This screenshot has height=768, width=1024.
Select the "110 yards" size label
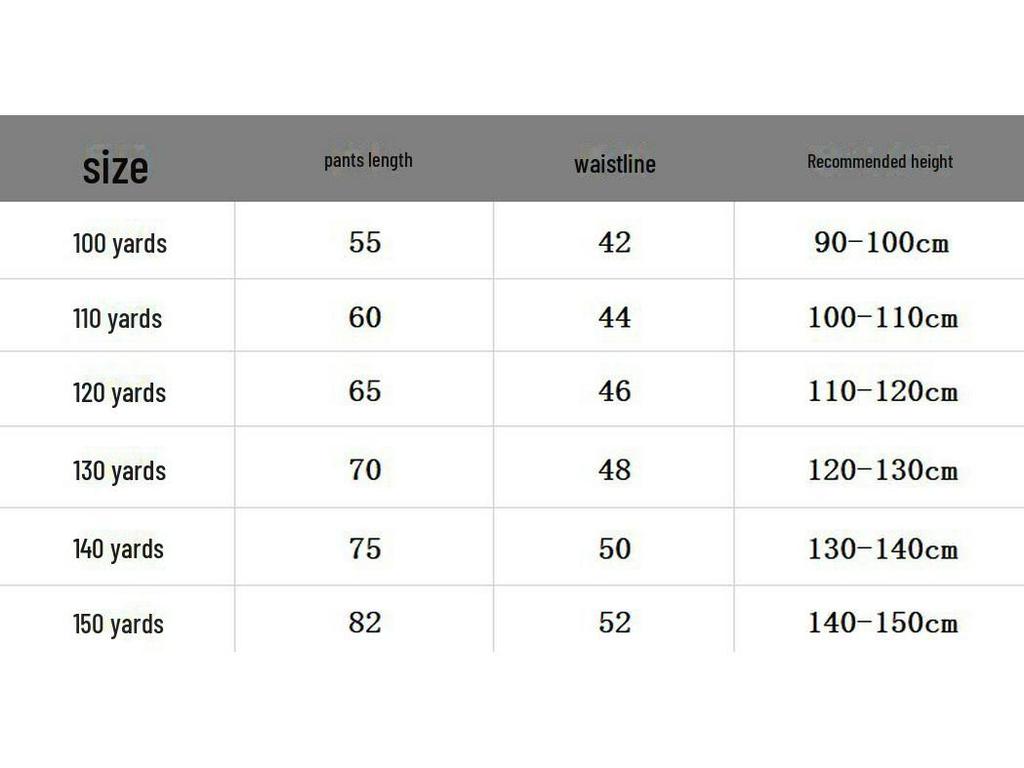pos(117,319)
